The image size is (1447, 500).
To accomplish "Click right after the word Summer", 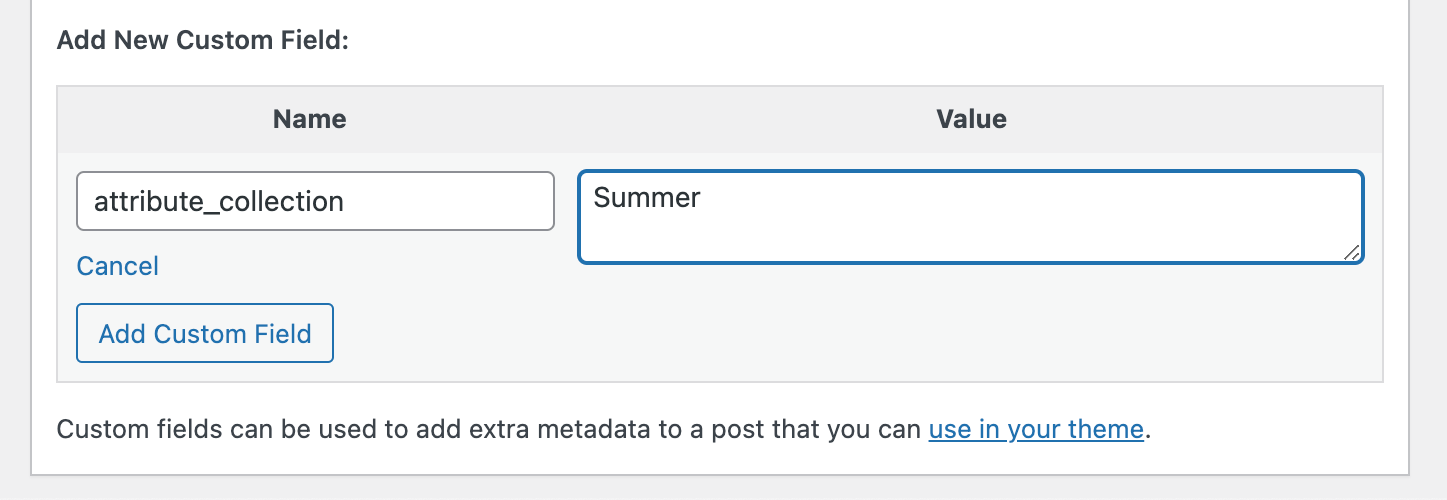I will click(703, 197).
